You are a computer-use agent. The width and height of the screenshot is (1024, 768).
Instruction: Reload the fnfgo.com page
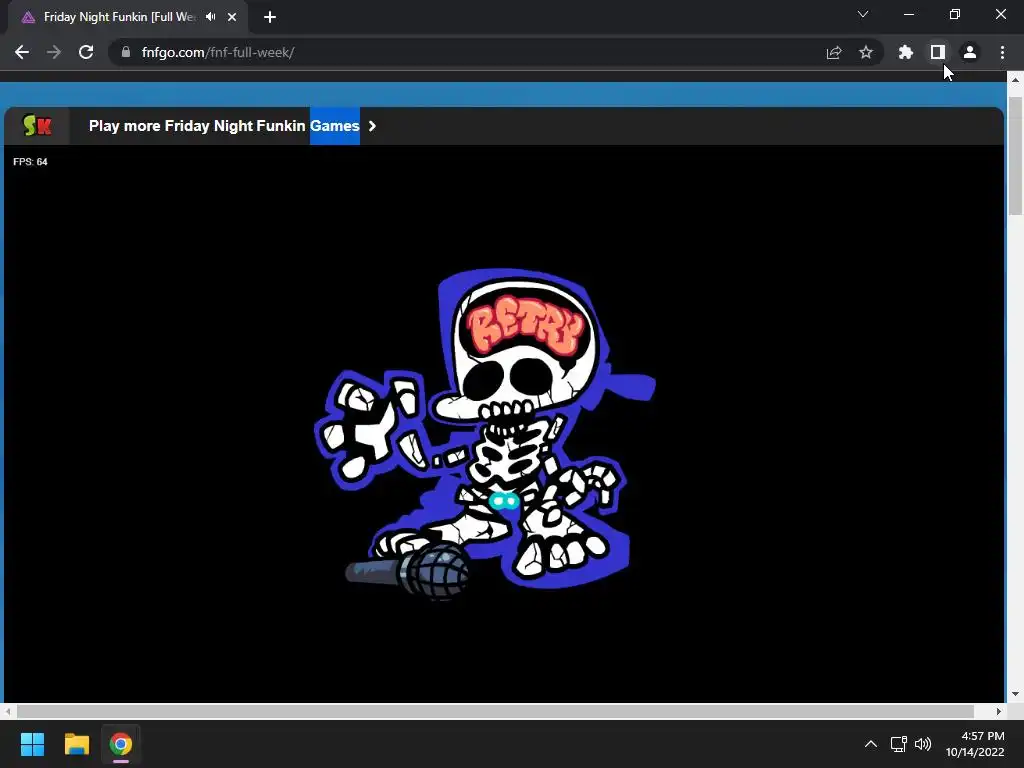86,52
